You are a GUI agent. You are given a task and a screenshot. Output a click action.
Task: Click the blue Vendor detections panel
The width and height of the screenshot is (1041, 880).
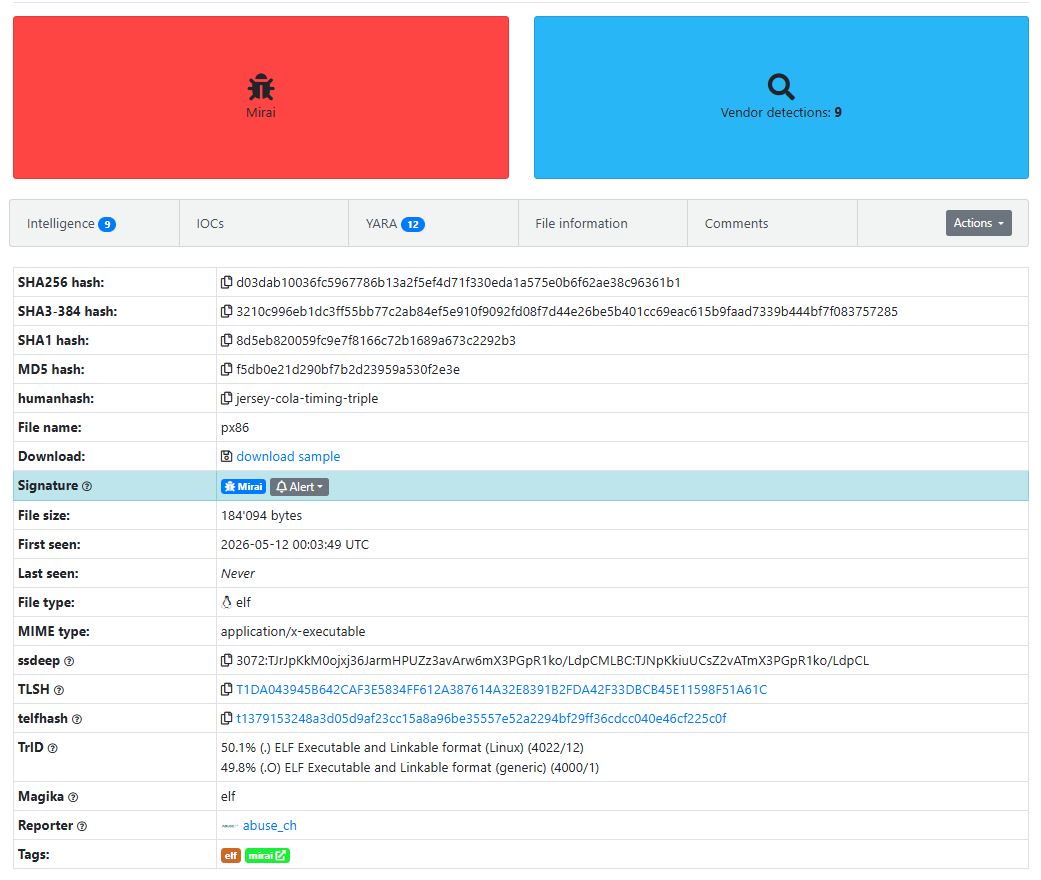click(781, 98)
